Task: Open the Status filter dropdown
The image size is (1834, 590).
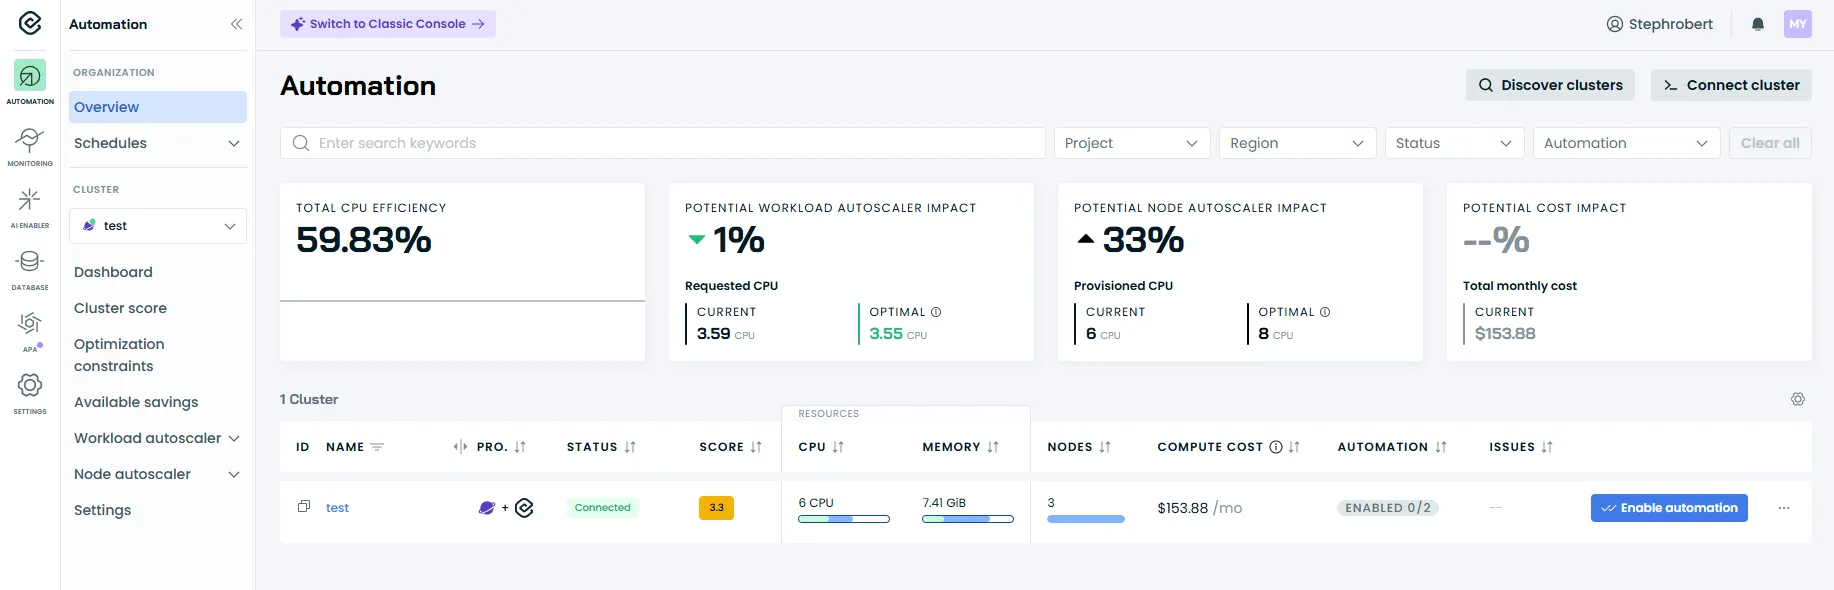Action: click(x=1453, y=143)
